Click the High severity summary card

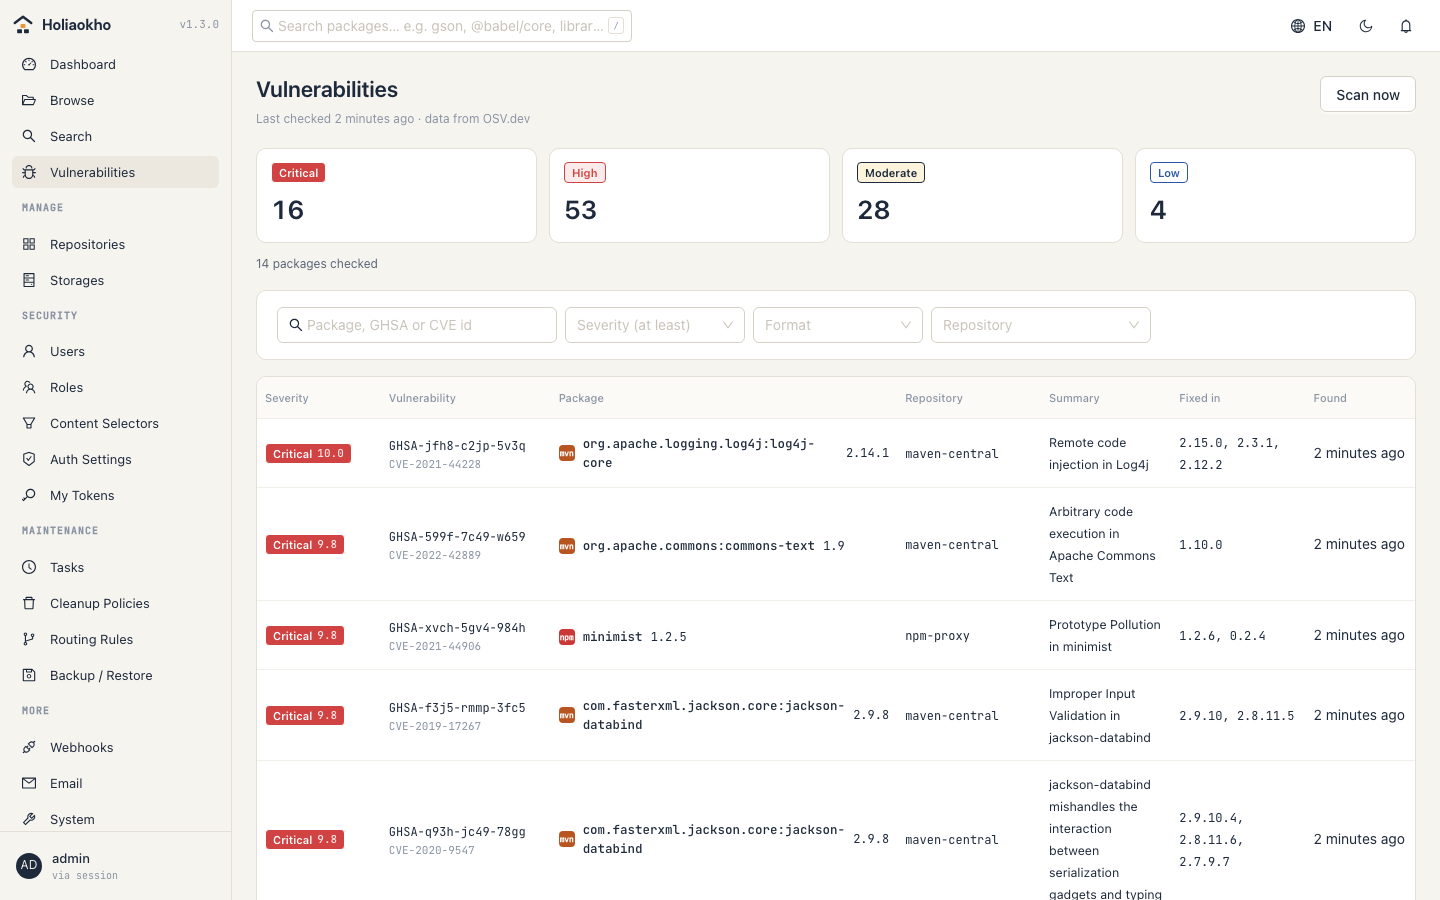point(689,196)
